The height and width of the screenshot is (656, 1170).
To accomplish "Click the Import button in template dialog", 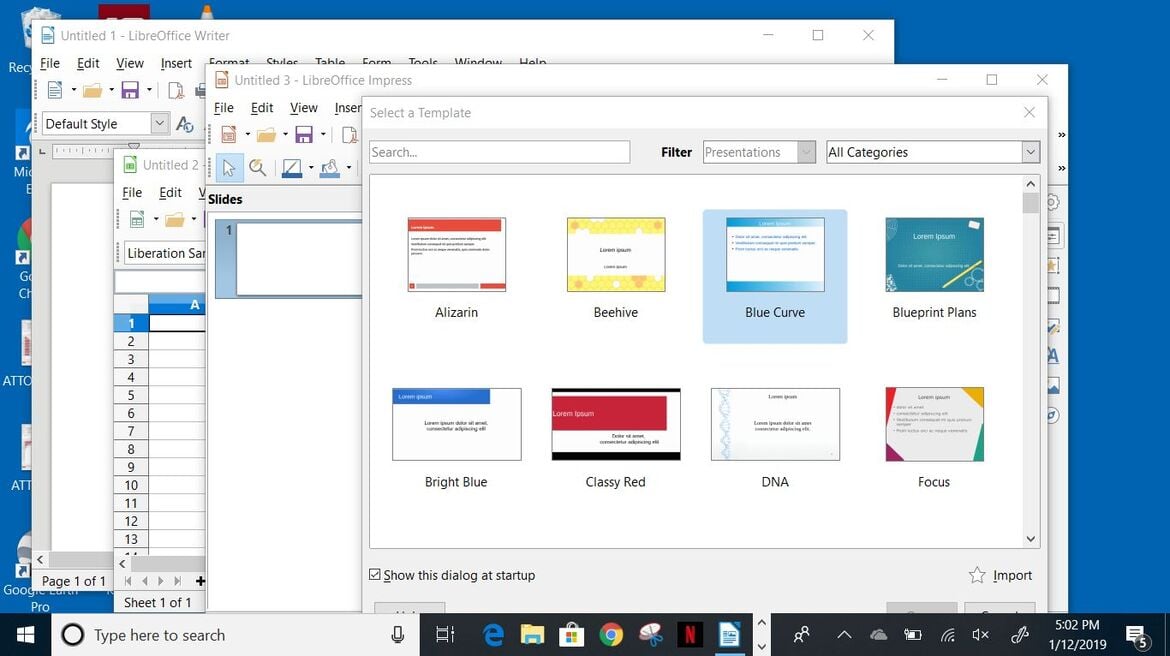I will point(1001,575).
